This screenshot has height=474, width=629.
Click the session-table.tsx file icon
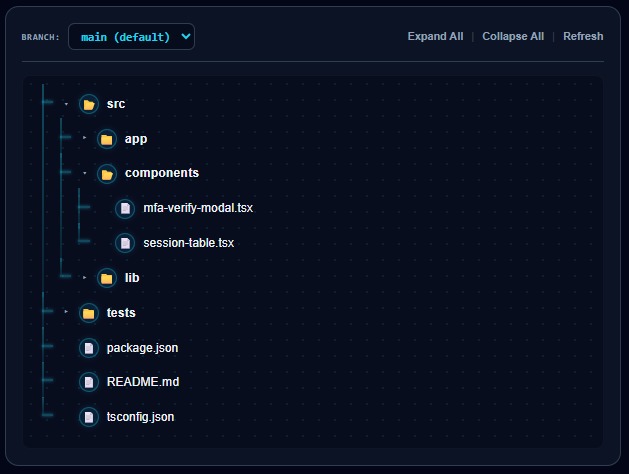coord(125,243)
